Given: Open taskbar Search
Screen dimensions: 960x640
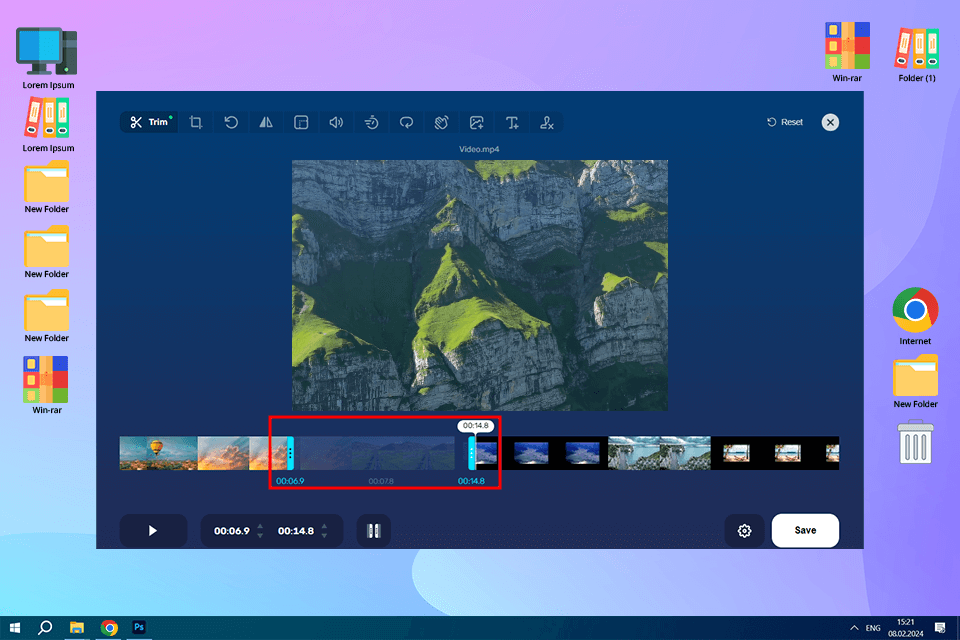Looking at the screenshot, I should coord(45,628).
